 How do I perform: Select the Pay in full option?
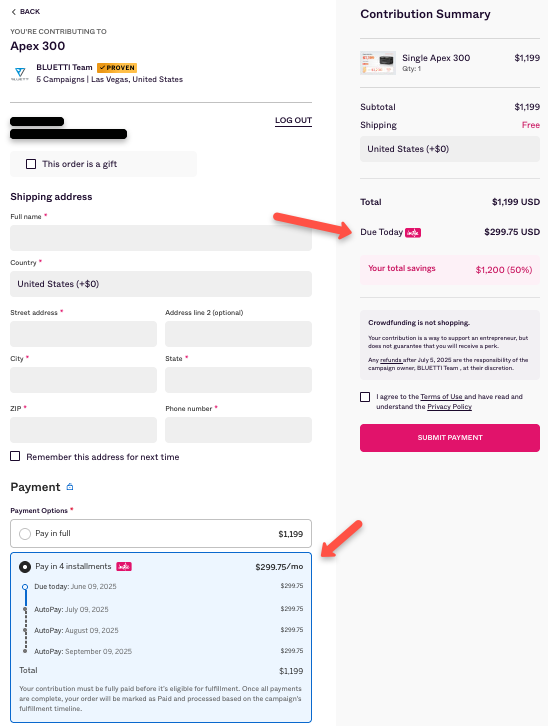[25, 534]
